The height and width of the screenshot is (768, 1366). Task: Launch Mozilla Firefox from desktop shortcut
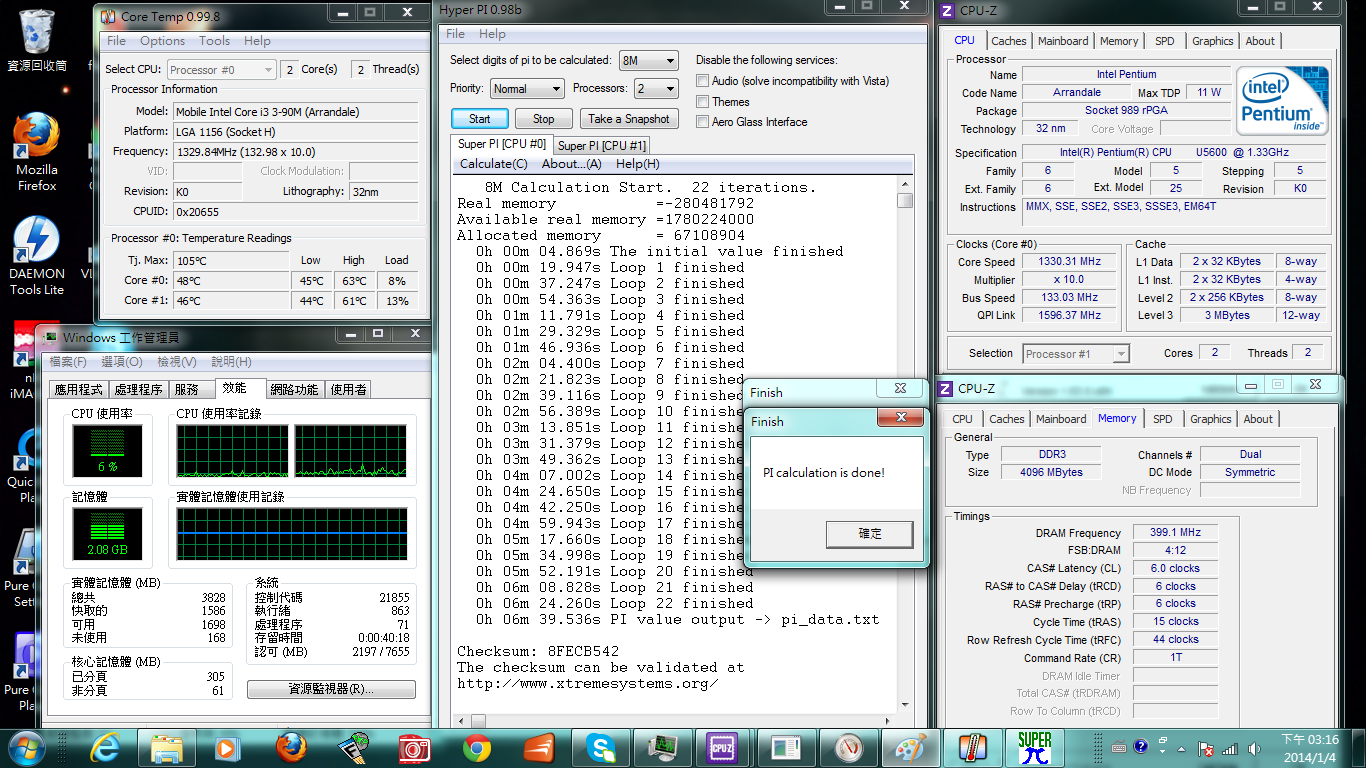click(37, 151)
